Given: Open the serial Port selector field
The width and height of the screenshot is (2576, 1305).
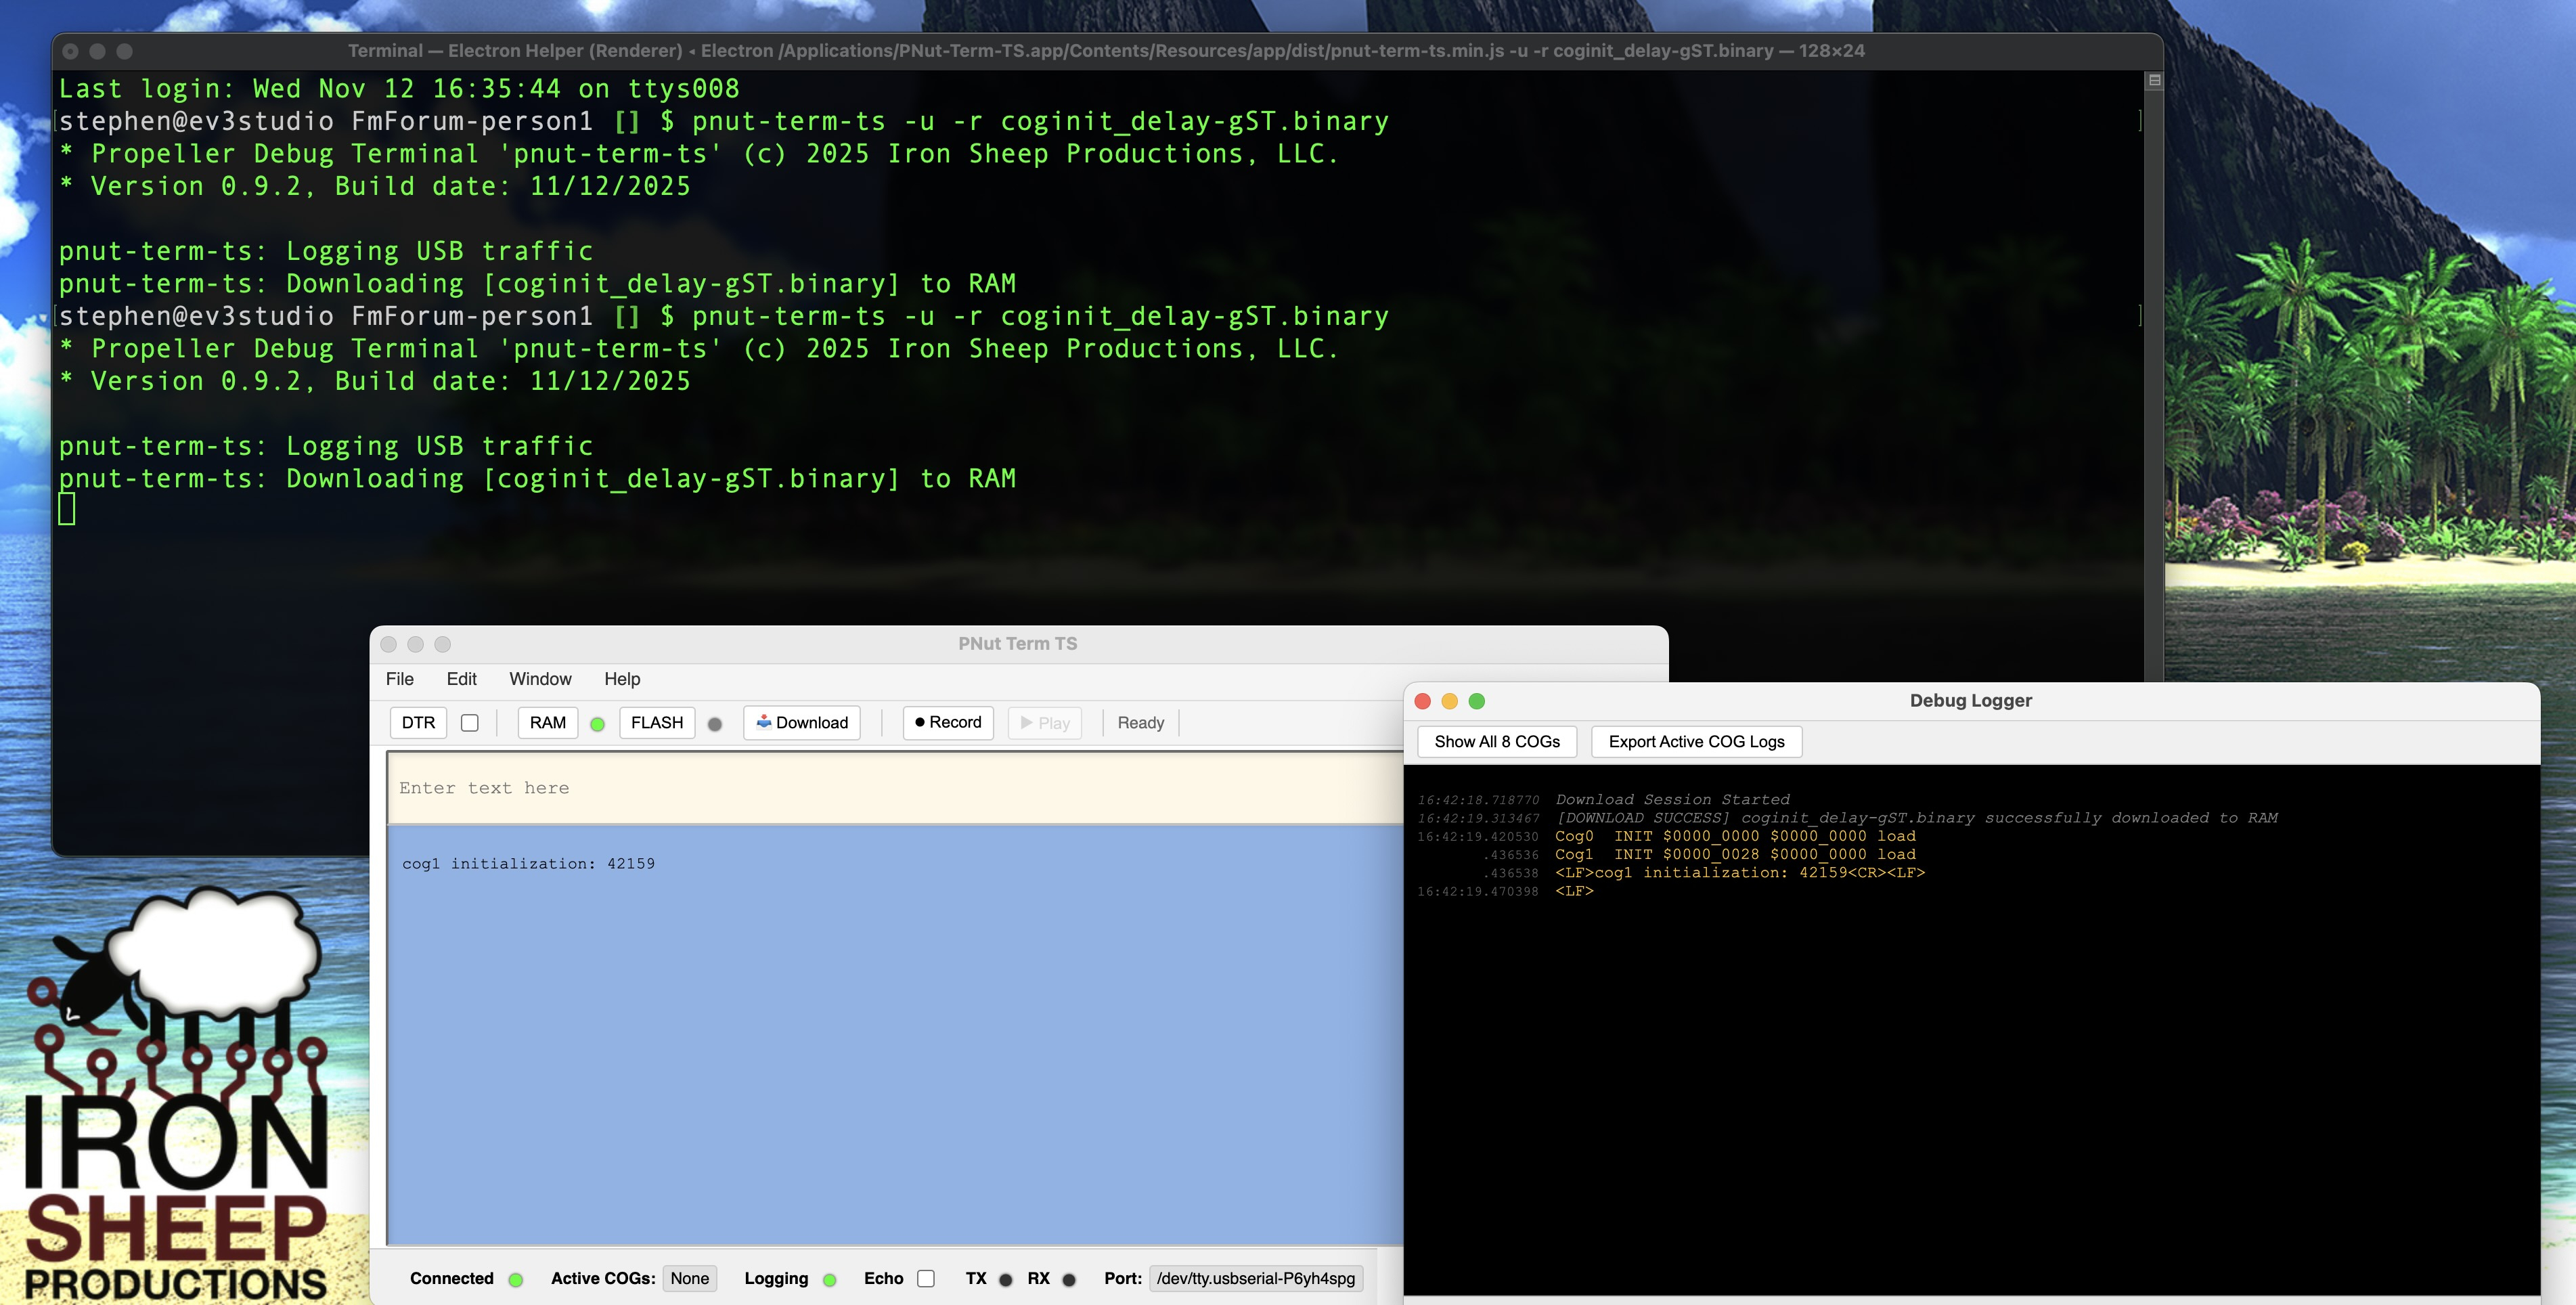Looking at the screenshot, I should tap(1255, 1278).
